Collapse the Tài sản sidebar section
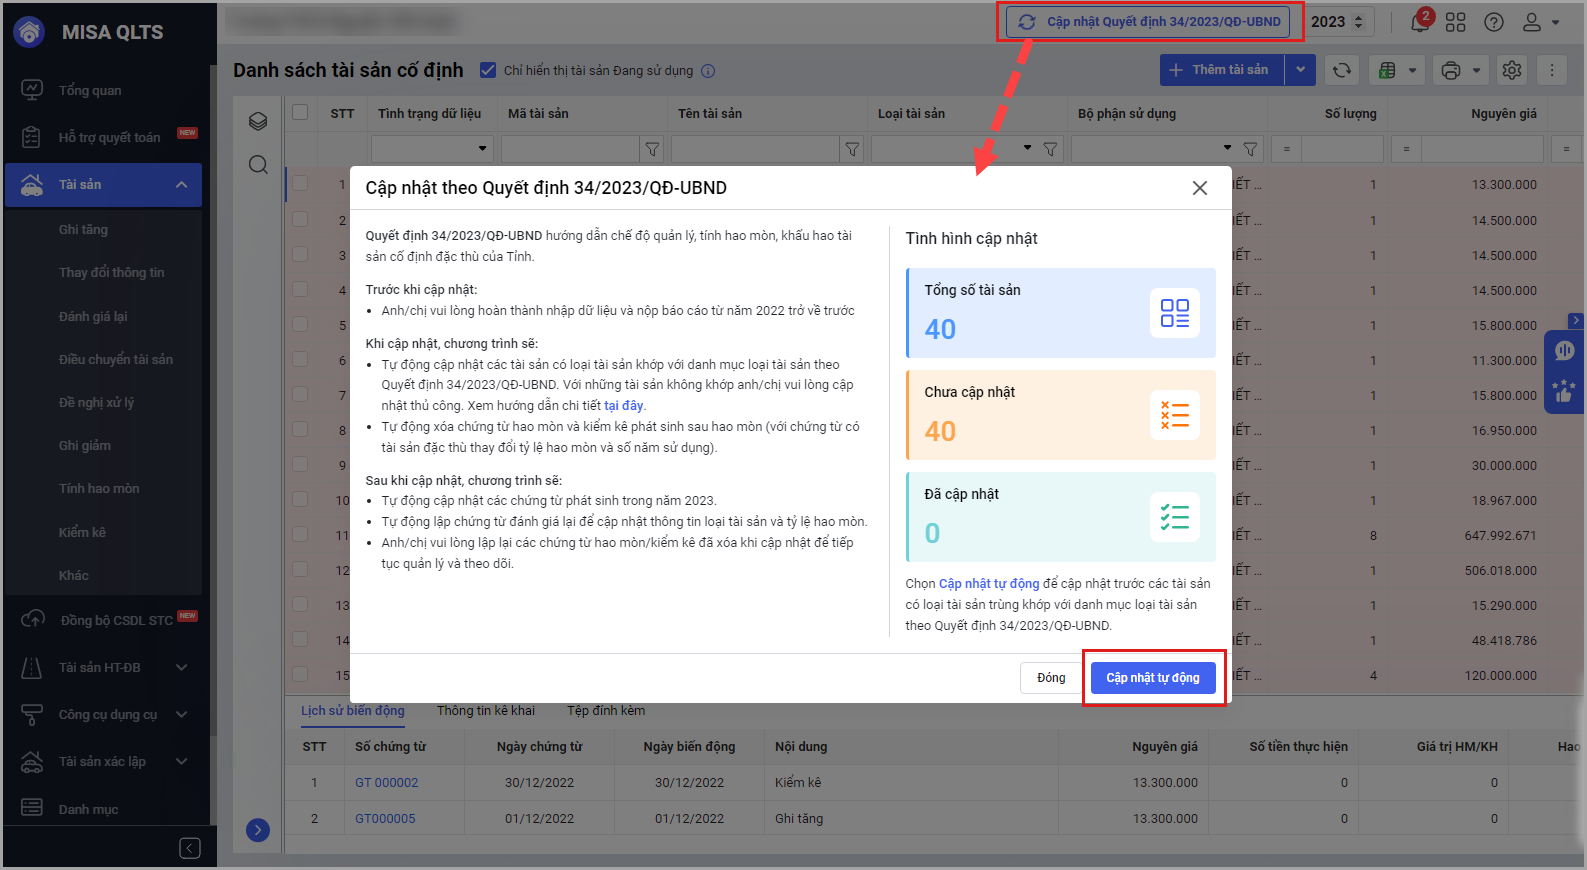This screenshot has width=1587, height=870. [x=181, y=185]
